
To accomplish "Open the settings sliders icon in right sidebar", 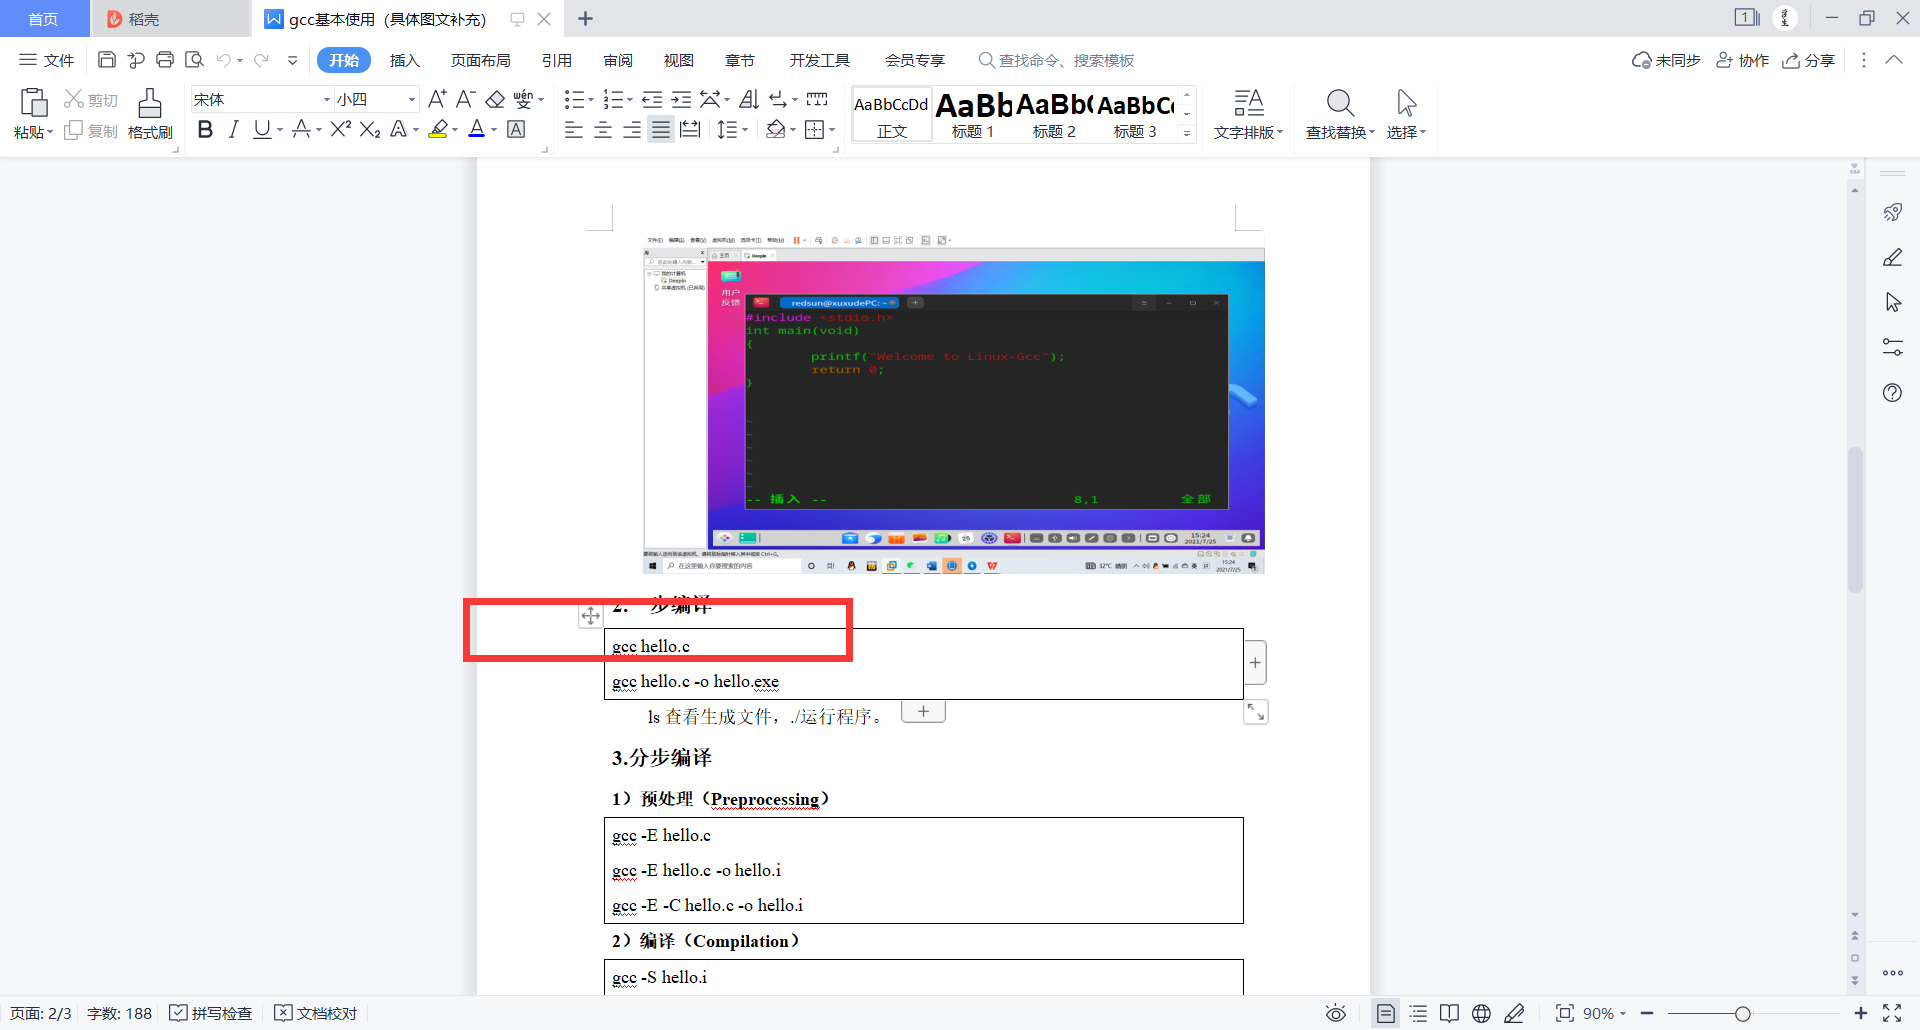I will click(1892, 347).
